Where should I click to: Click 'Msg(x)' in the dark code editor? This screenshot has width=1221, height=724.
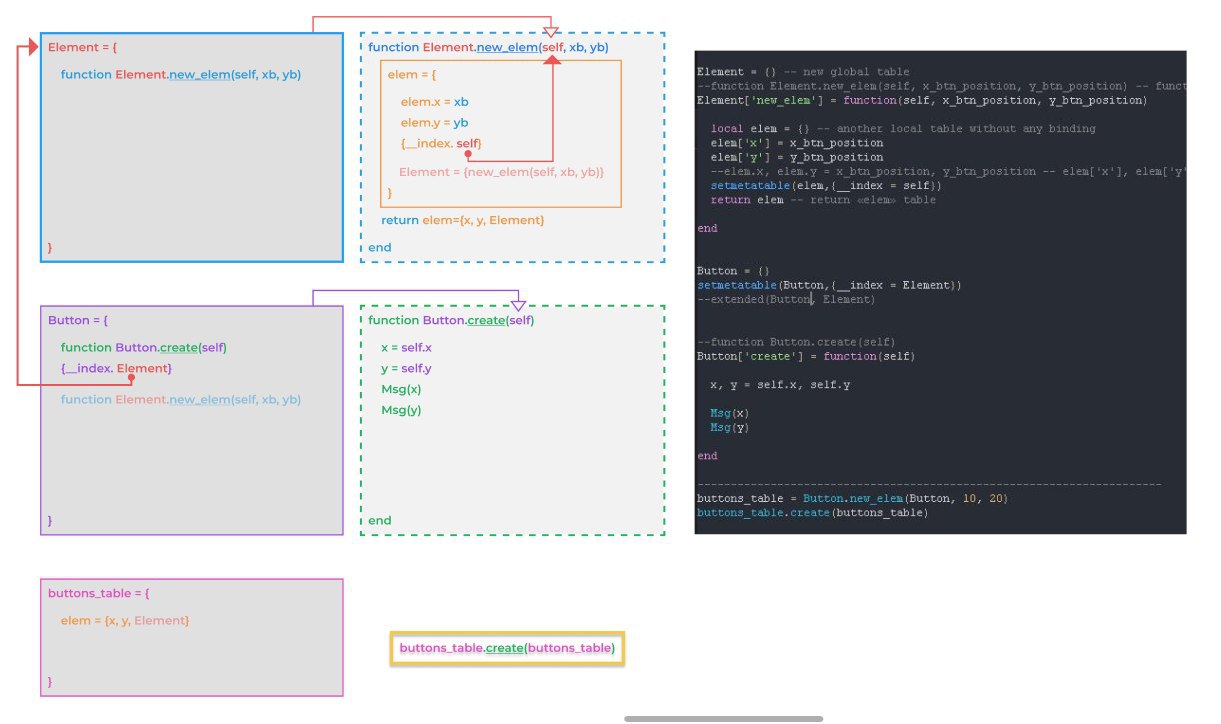point(730,413)
